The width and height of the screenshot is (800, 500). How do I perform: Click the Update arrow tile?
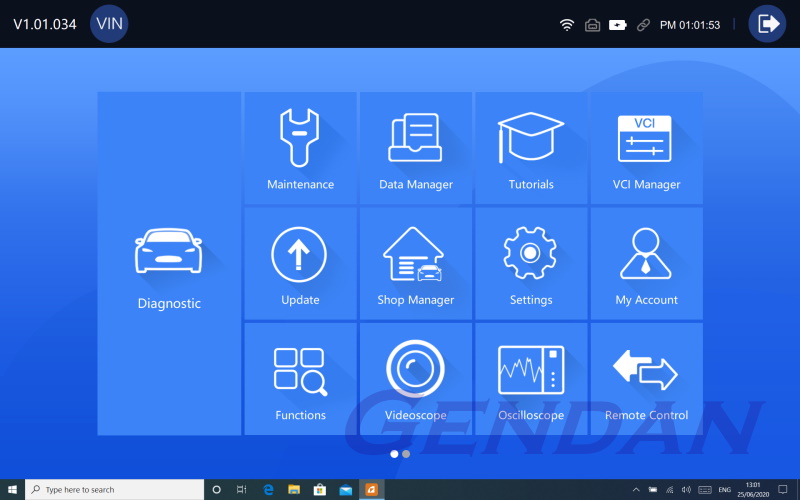[x=300, y=264]
